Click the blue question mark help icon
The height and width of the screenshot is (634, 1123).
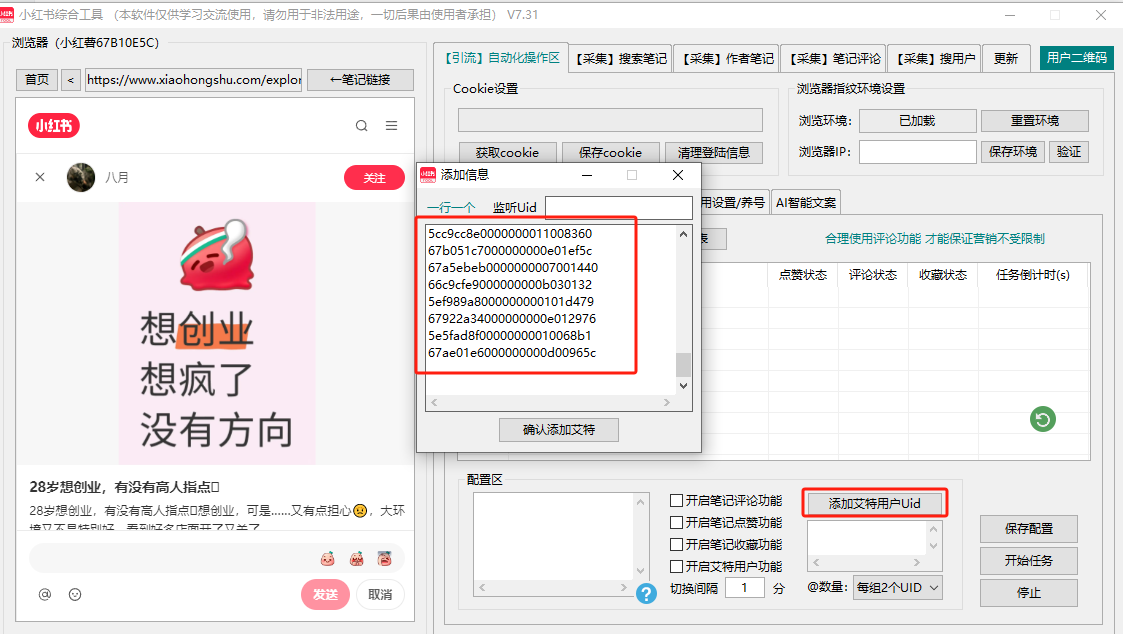(x=647, y=593)
